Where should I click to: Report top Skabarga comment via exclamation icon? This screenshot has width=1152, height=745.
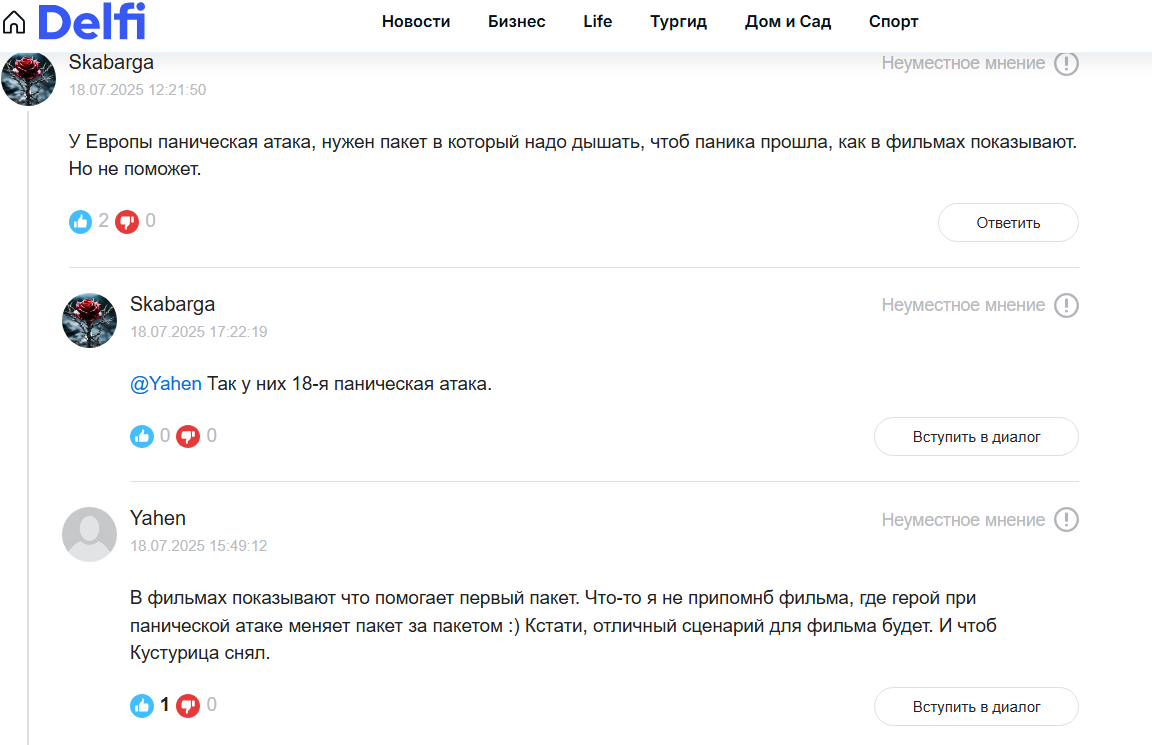[1066, 63]
